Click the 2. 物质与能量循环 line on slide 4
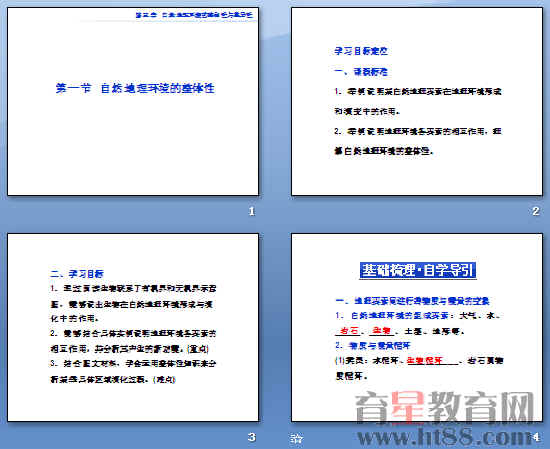 (x=373, y=346)
